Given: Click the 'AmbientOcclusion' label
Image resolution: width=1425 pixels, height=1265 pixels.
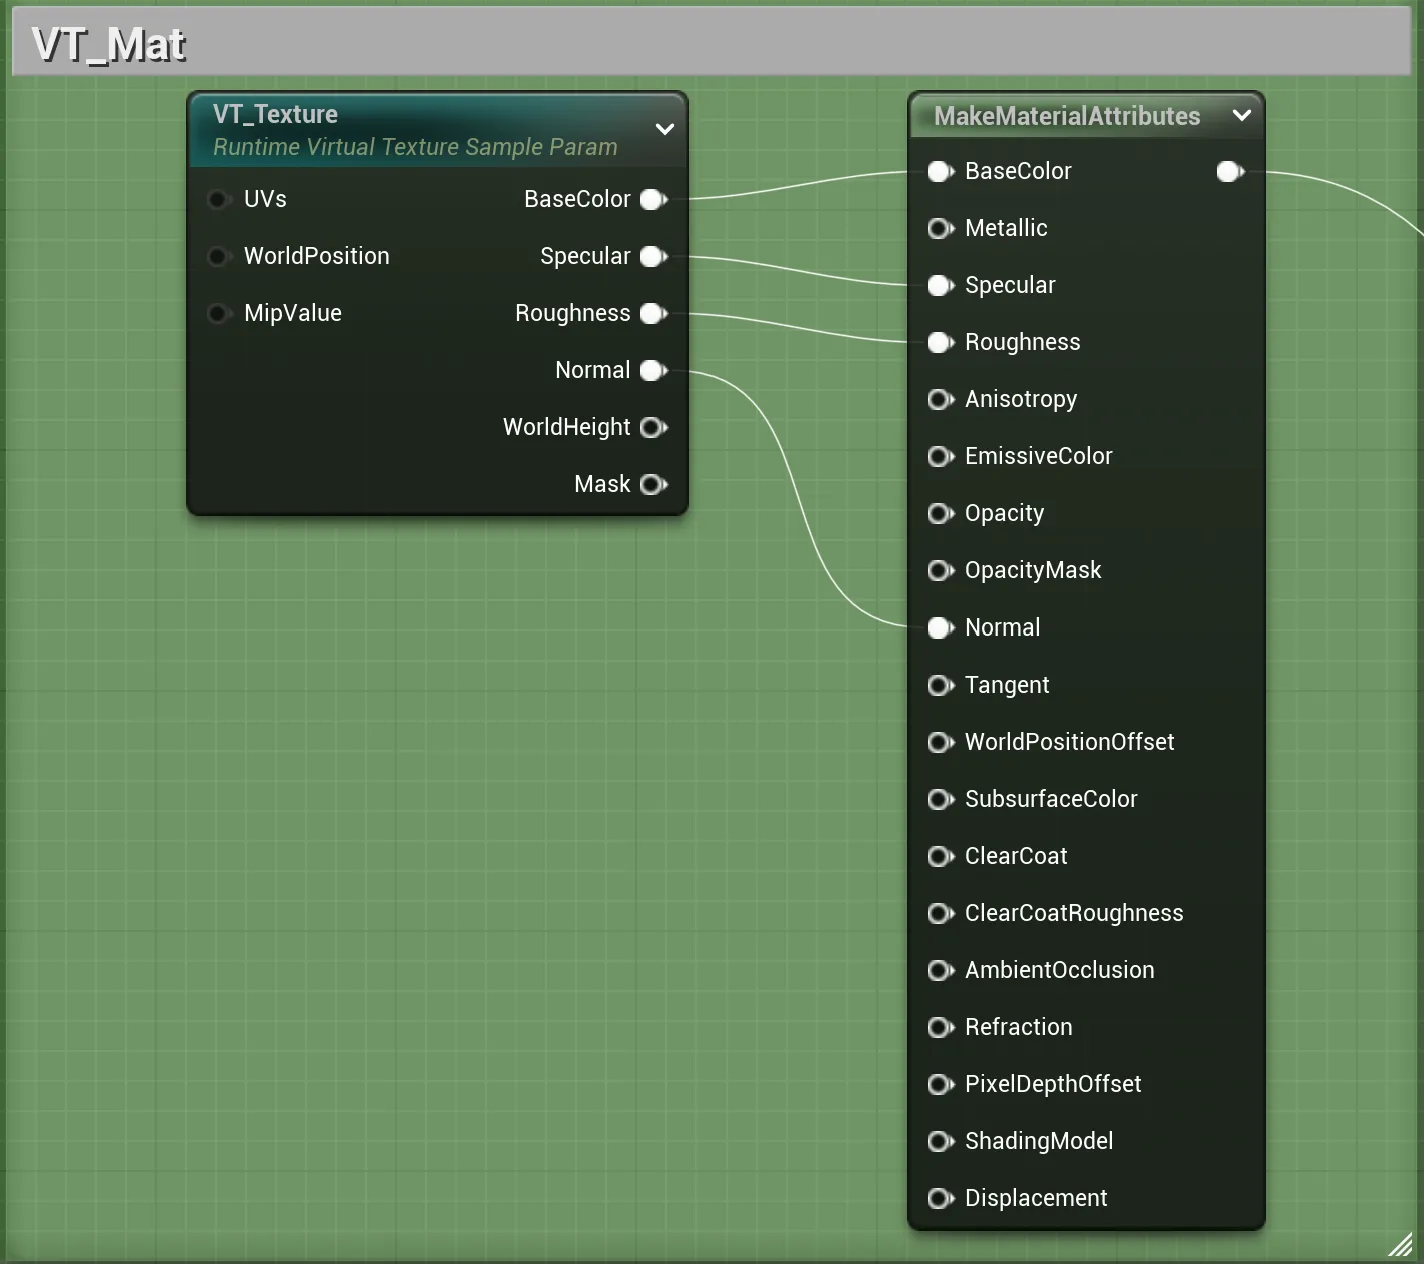Looking at the screenshot, I should [x=1059, y=969].
